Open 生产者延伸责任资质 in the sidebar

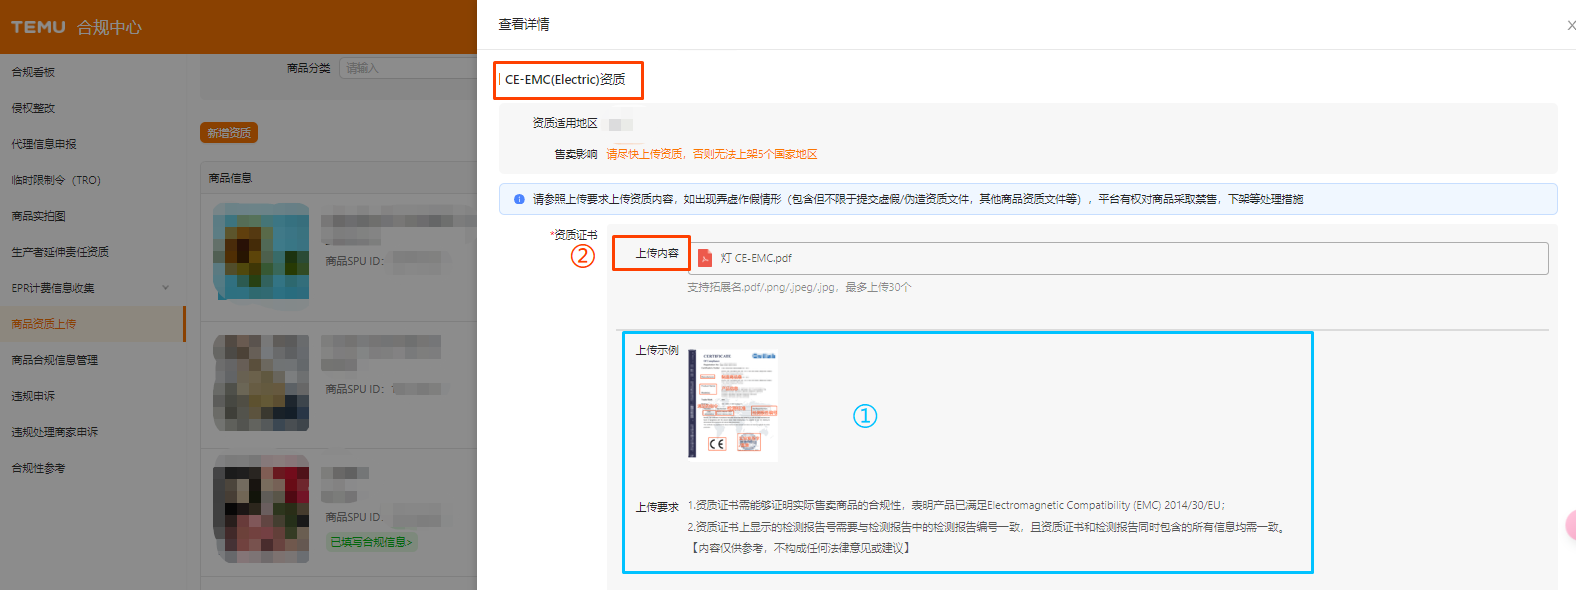pos(60,252)
